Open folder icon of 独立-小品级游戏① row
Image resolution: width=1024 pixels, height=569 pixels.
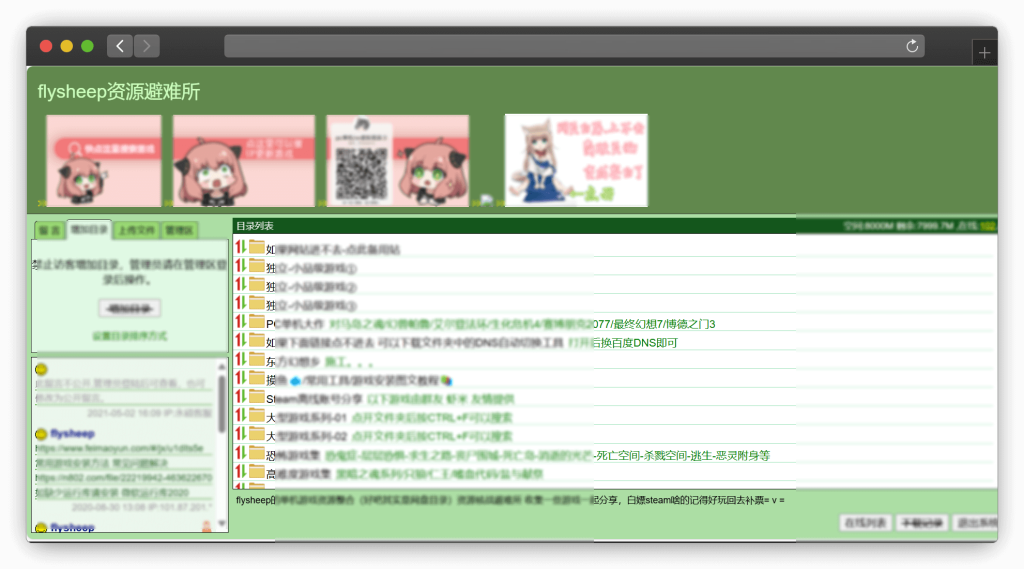coord(257,266)
